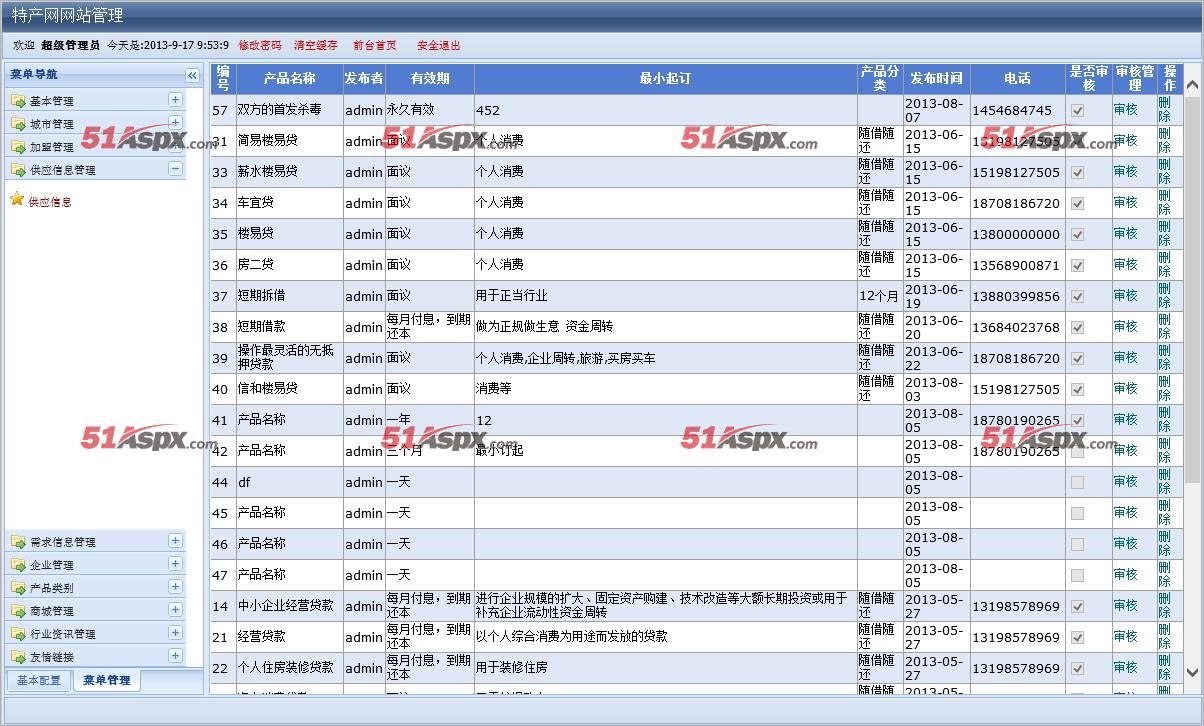
Task: Click the 12个月 category cell
Action: click(879, 297)
